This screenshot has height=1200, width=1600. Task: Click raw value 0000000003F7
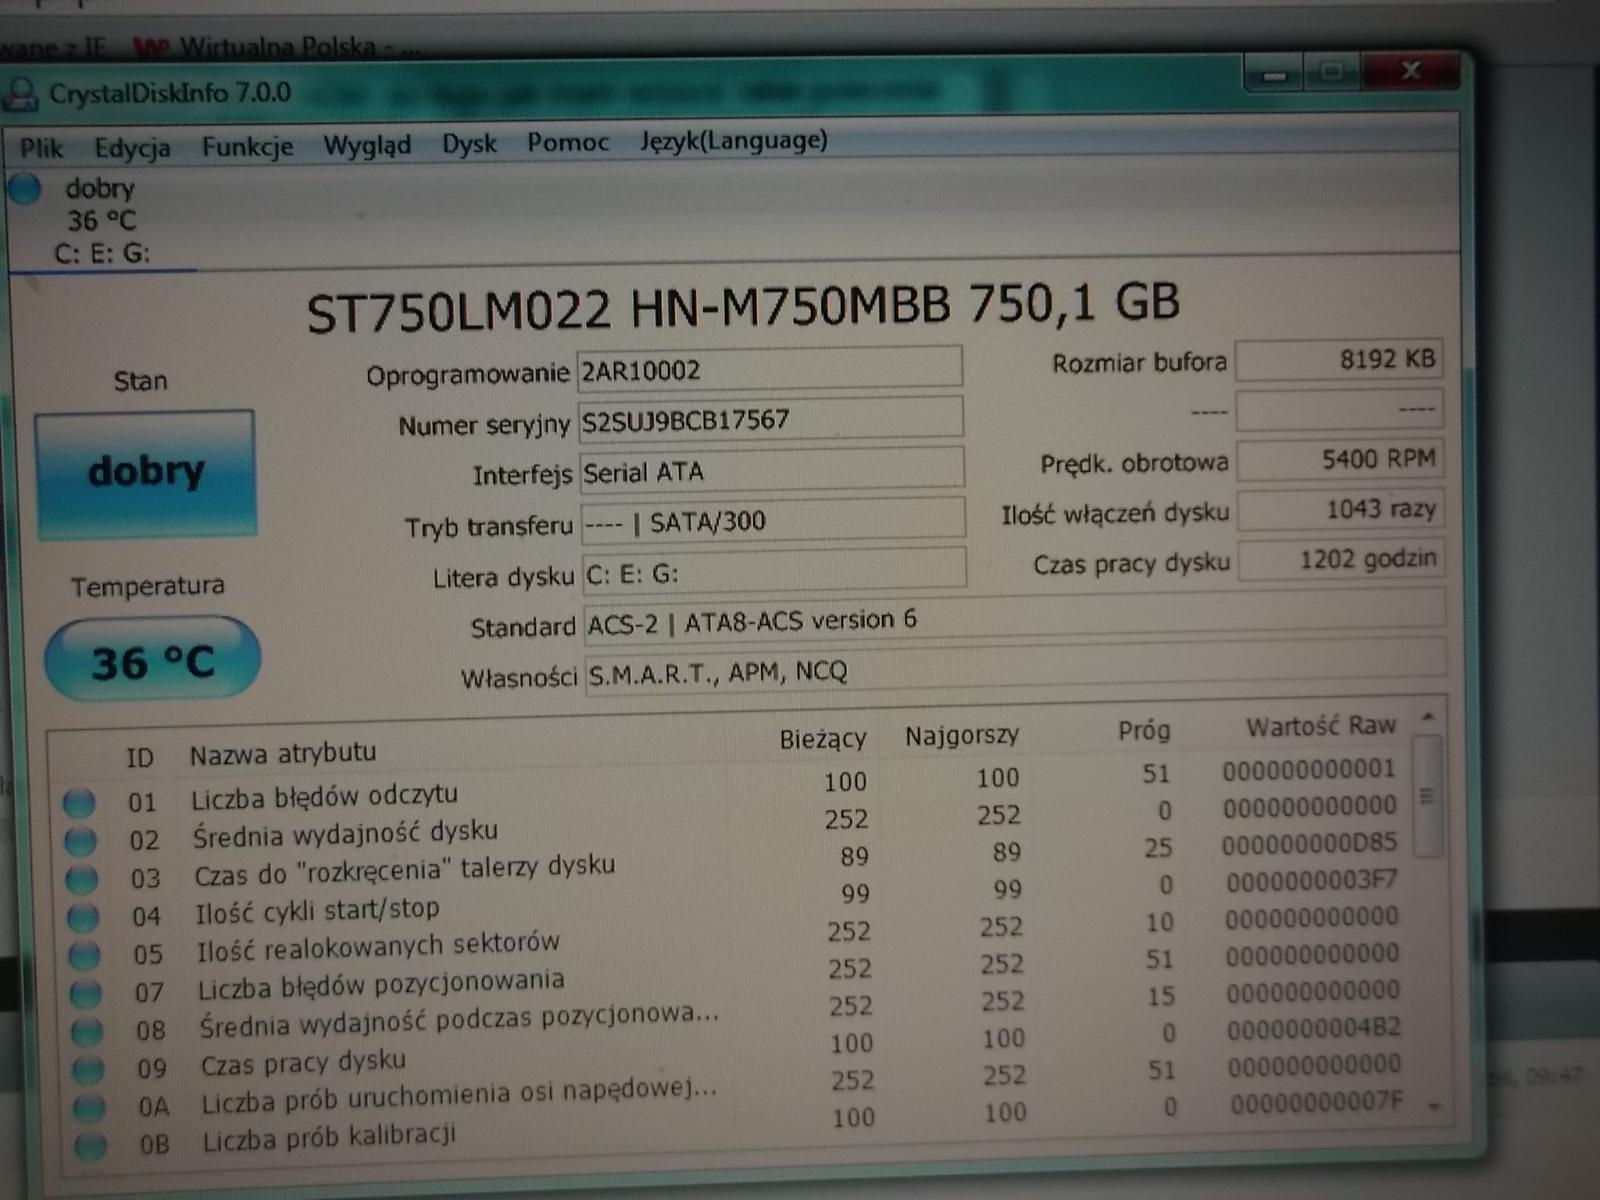tap(1312, 881)
